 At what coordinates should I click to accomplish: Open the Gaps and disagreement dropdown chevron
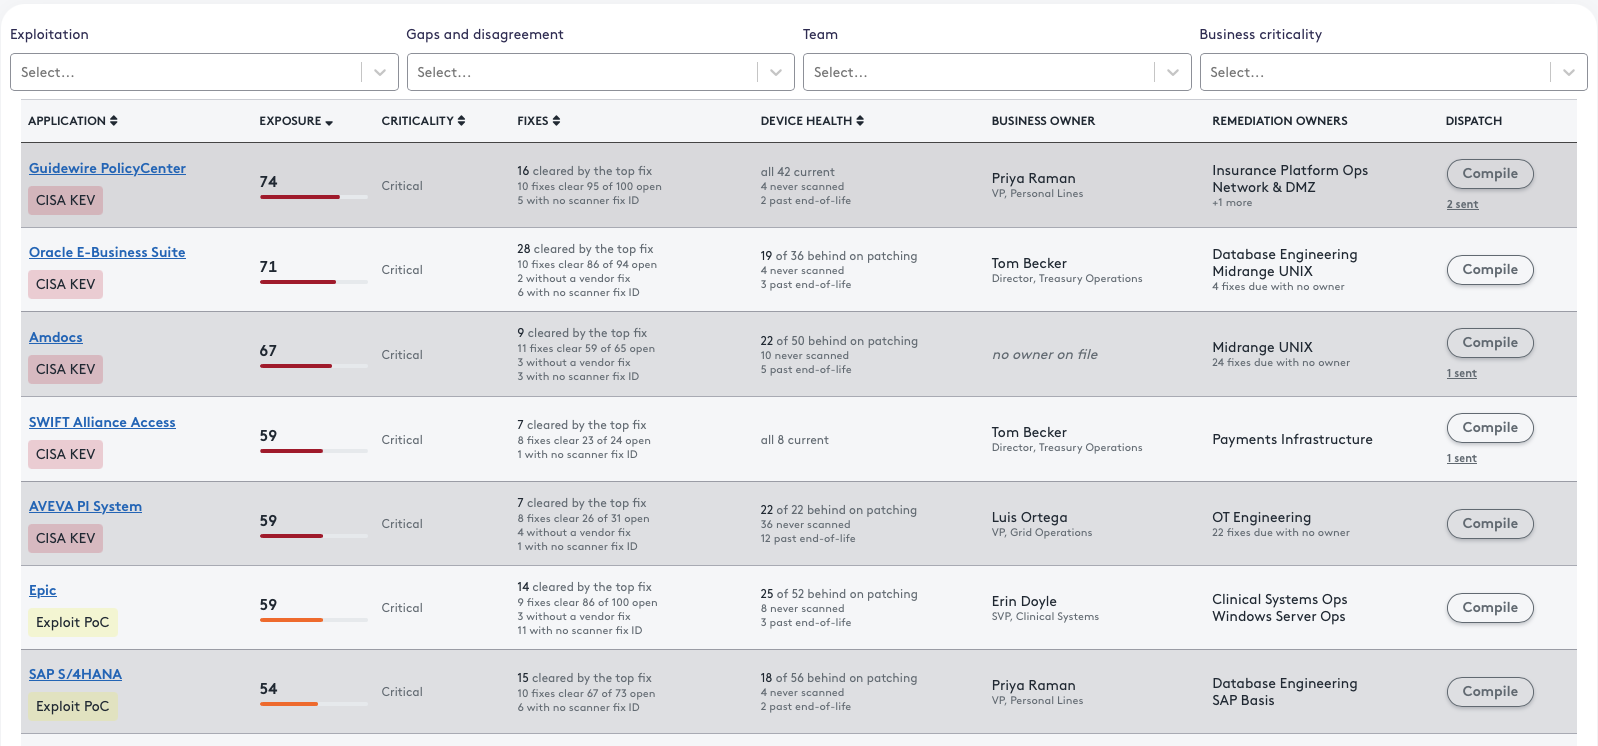click(x=776, y=72)
